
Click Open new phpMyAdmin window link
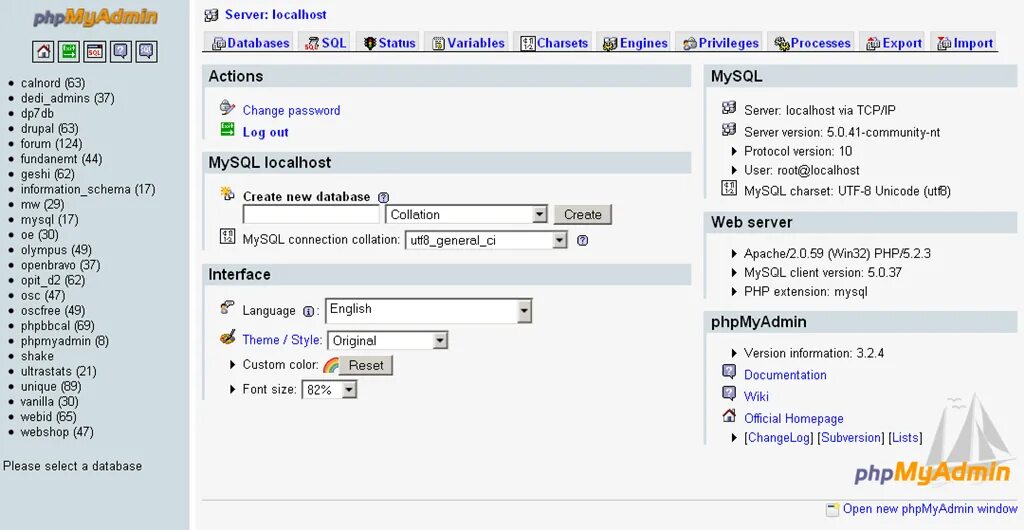pos(930,509)
